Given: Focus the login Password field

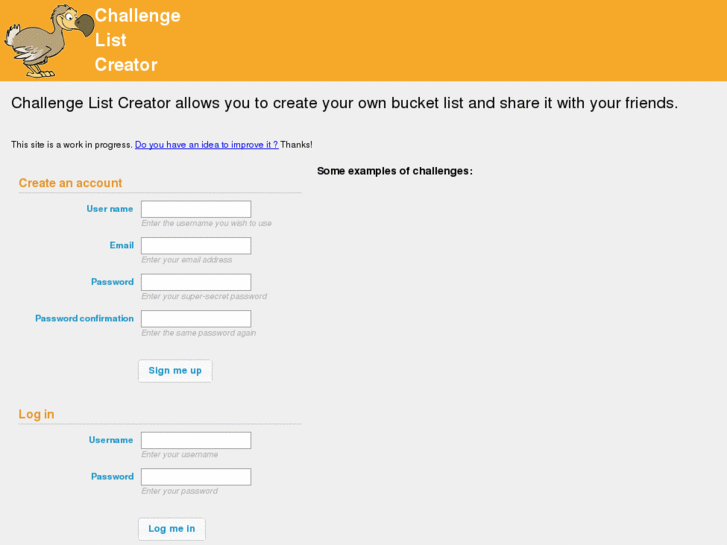Looking at the screenshot, I should click(x=196, y=477).
